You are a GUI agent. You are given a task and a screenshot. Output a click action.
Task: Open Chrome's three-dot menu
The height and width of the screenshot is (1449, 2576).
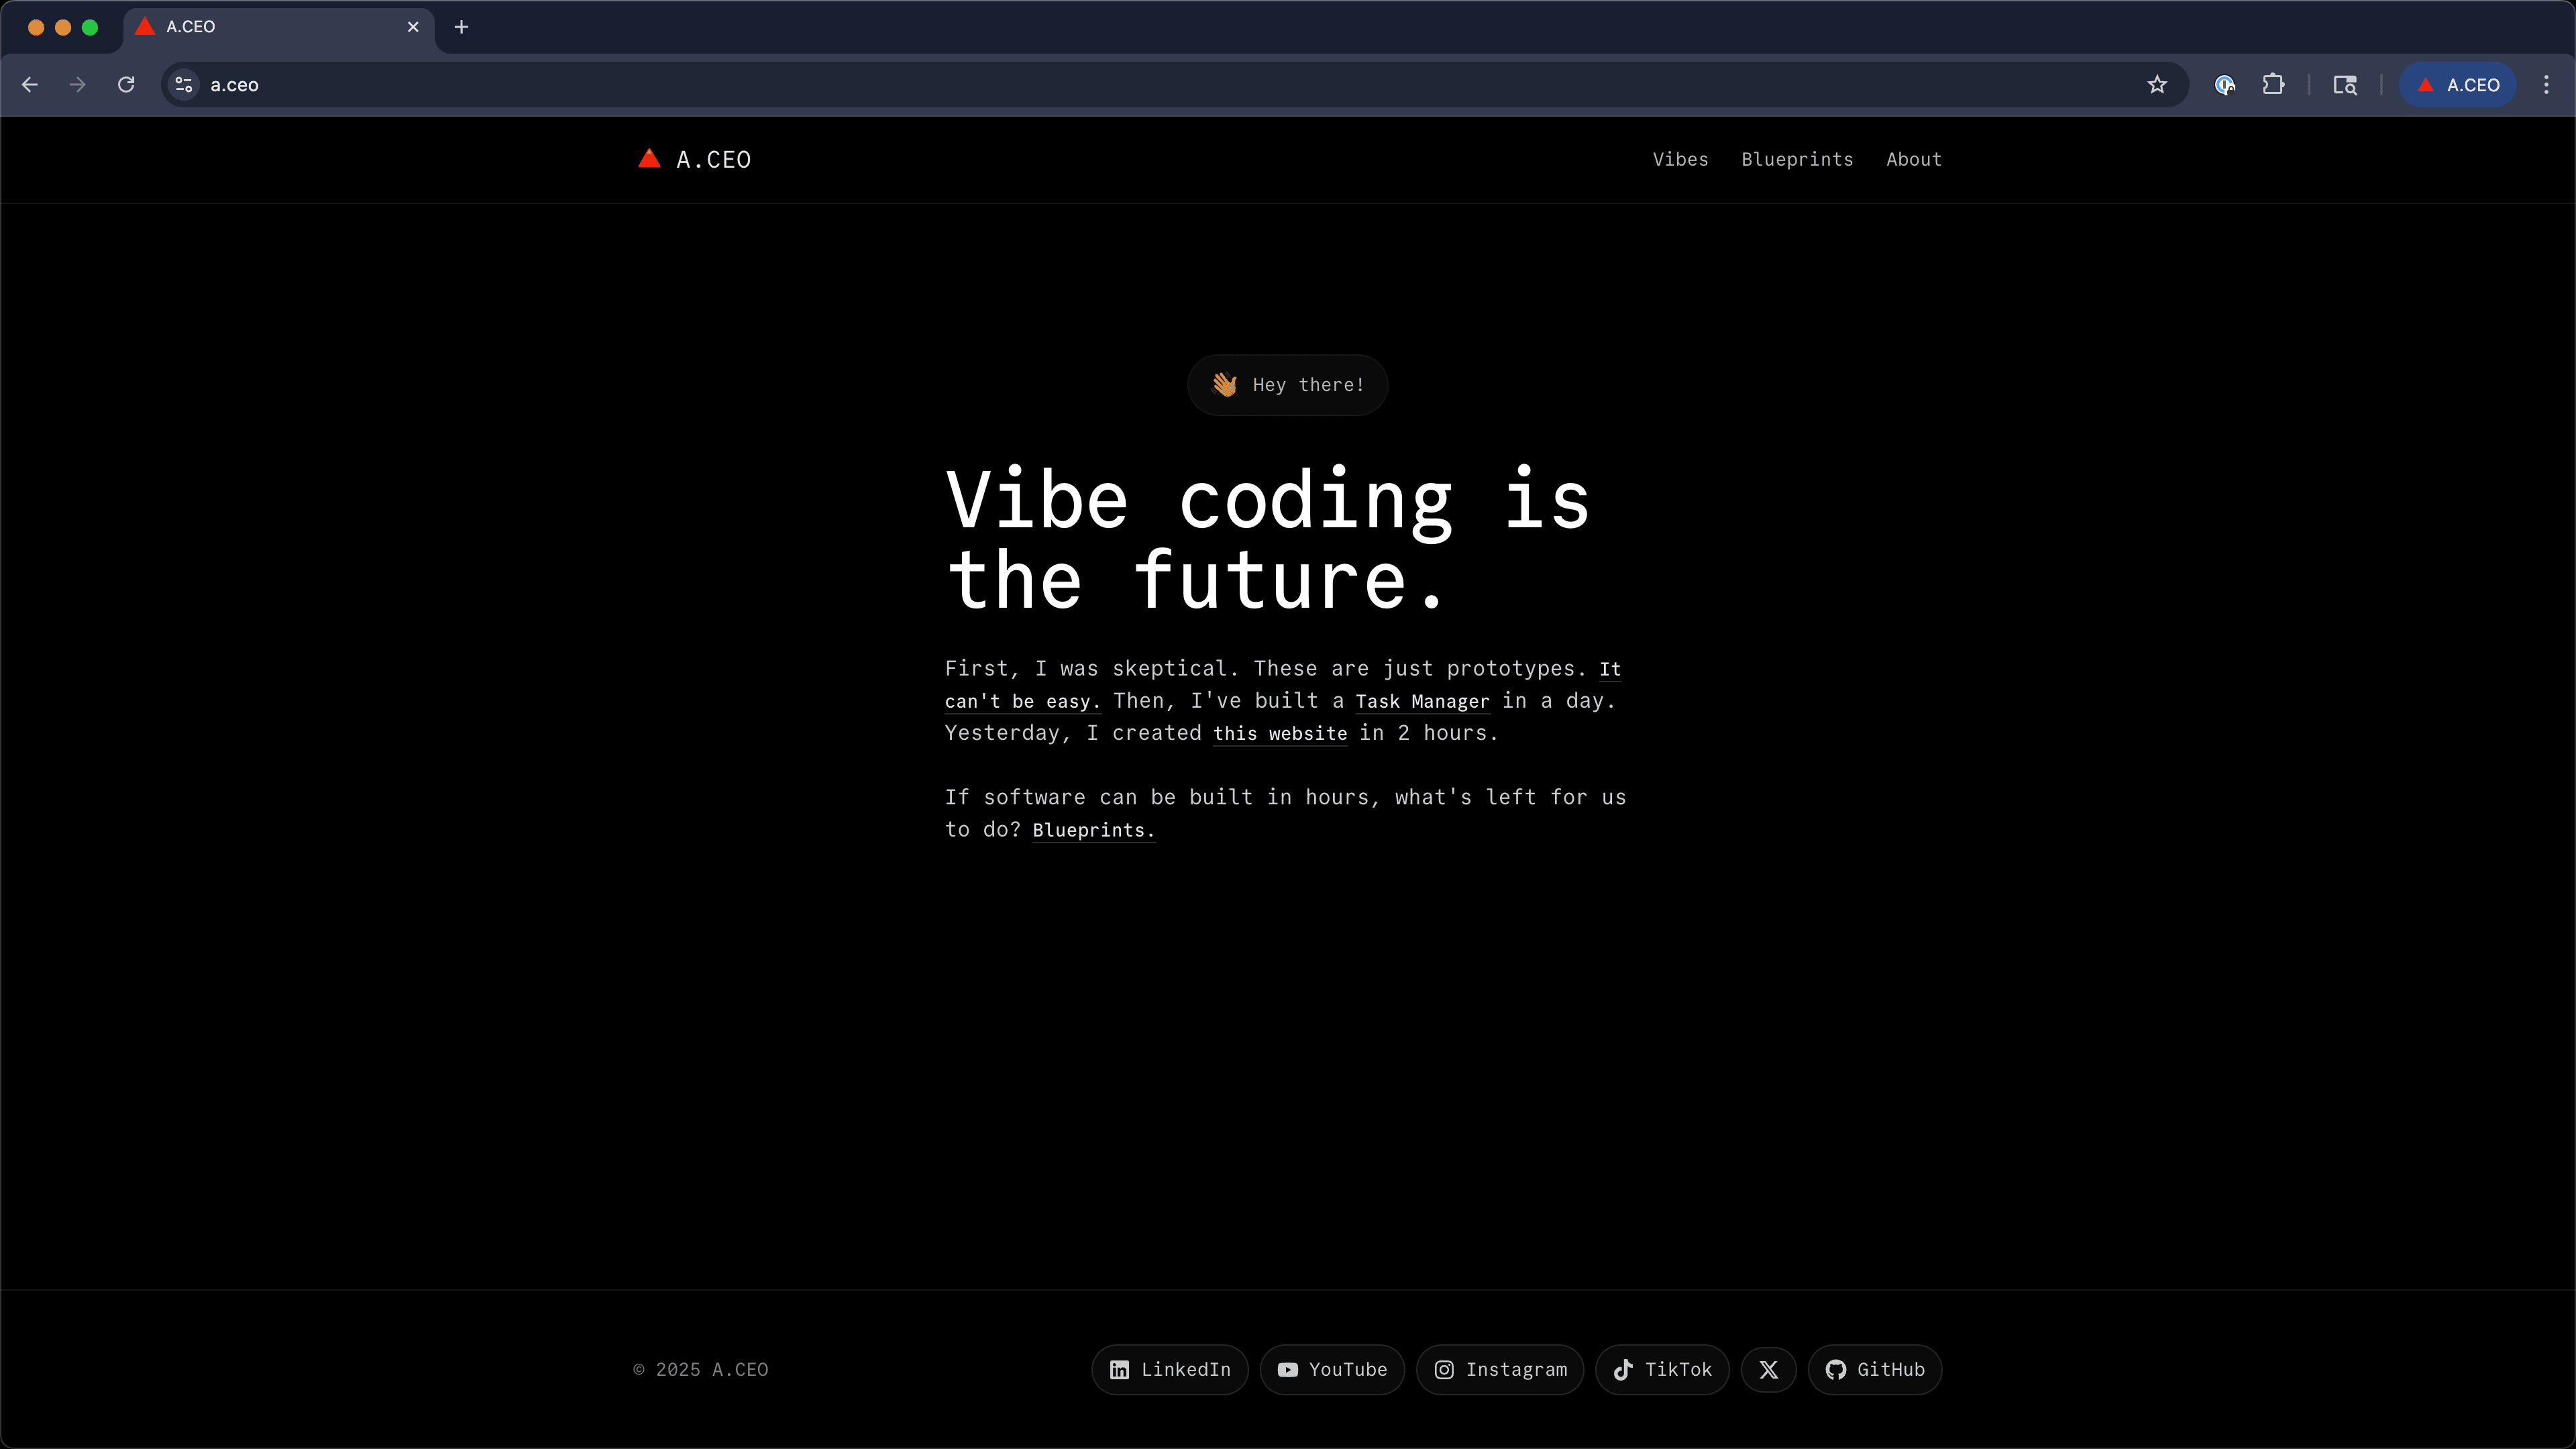tap(2546, 85)
